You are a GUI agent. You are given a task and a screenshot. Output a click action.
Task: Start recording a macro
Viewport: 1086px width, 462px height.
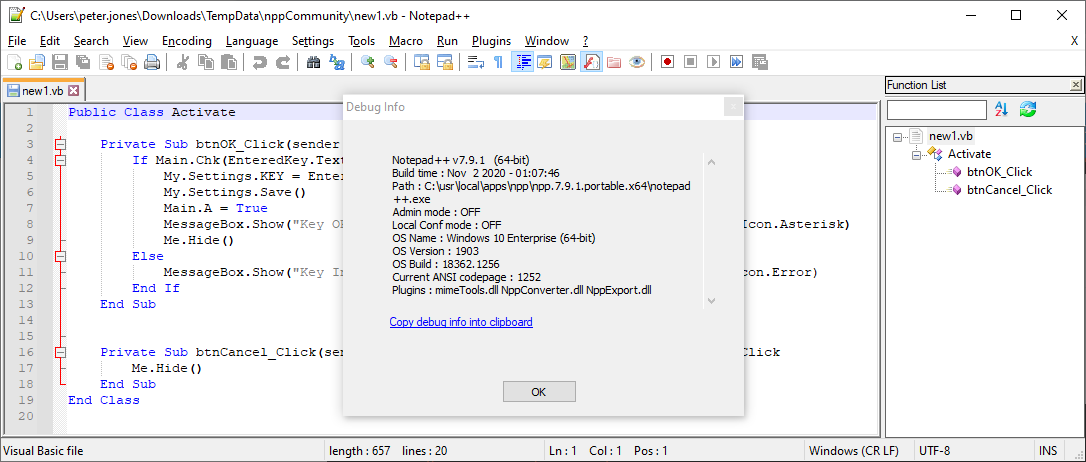(668, 62)
